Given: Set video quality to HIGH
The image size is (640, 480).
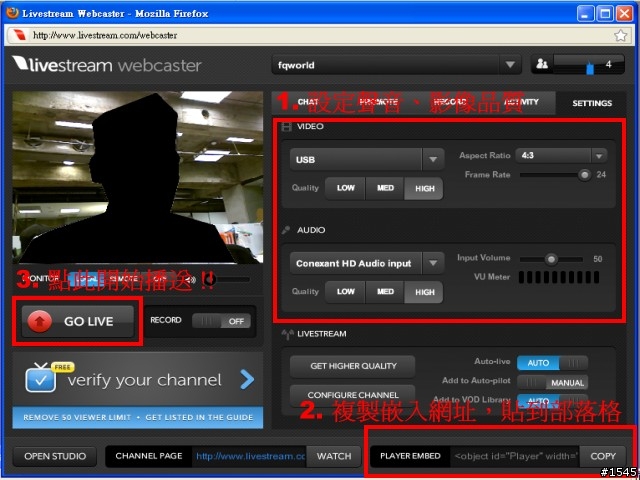Looking at the screenshot, I should pos(424,188).
